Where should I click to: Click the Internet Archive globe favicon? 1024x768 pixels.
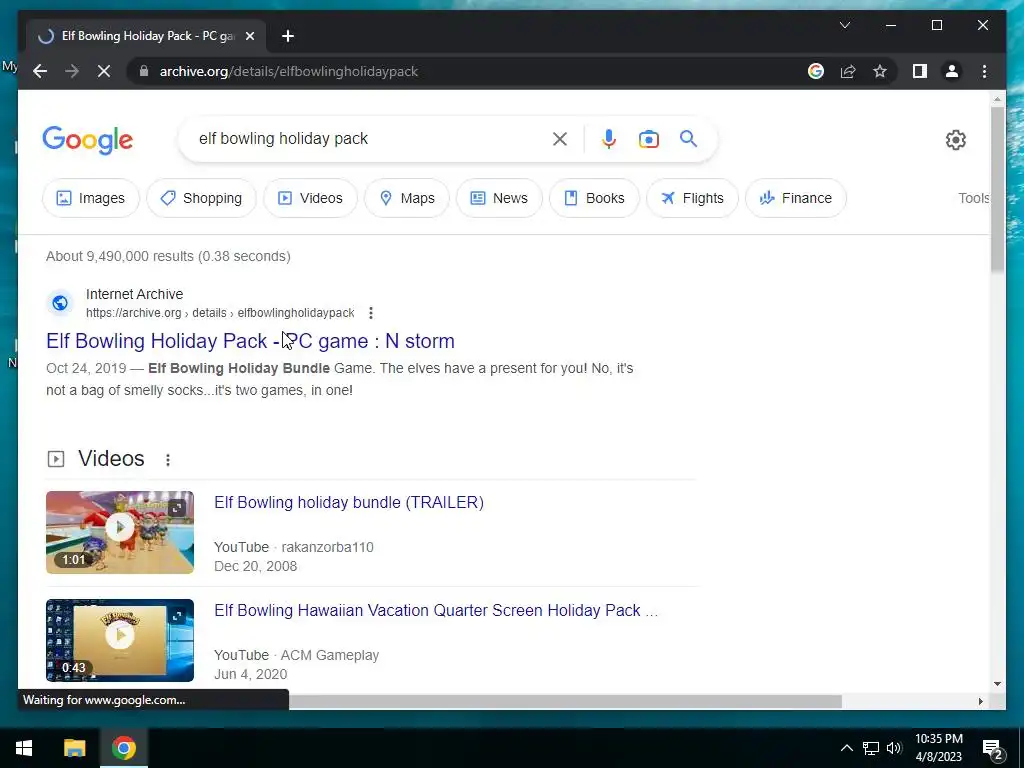[60, 303]
